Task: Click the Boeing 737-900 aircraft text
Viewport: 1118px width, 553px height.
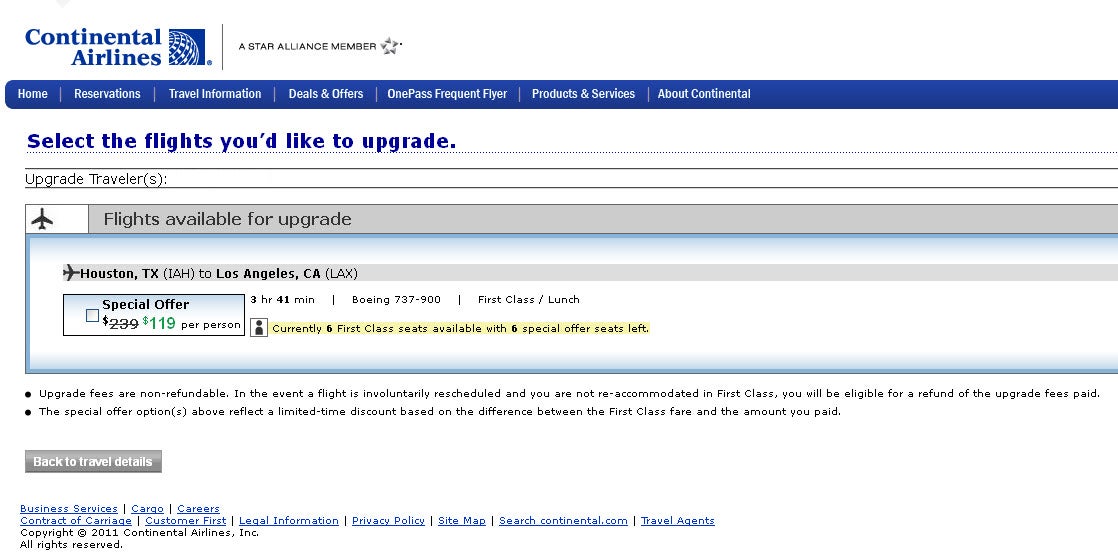Action: coord(396,299)
